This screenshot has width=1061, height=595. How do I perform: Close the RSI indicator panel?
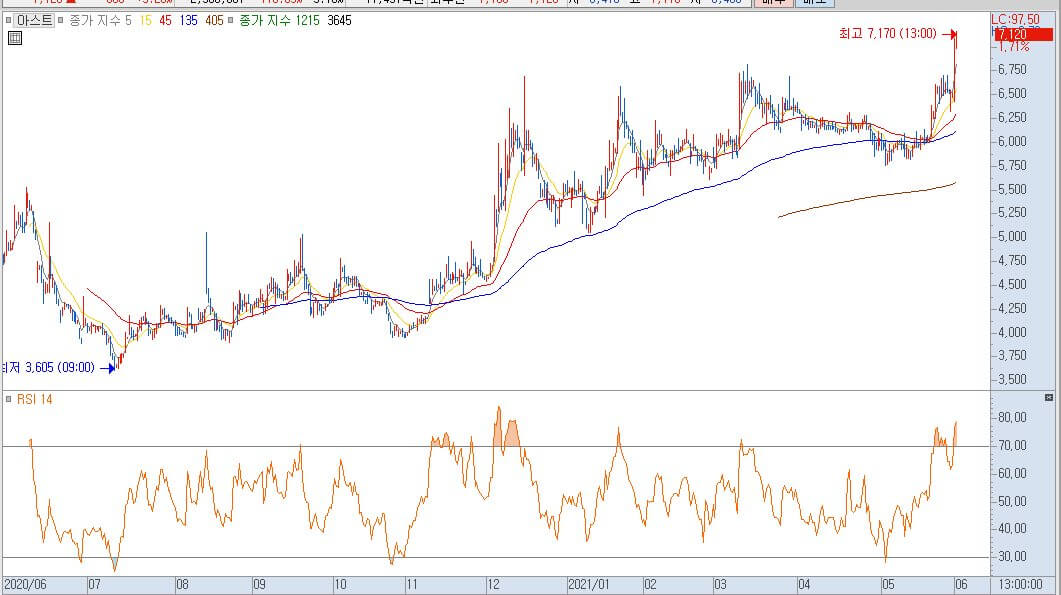1049,397
